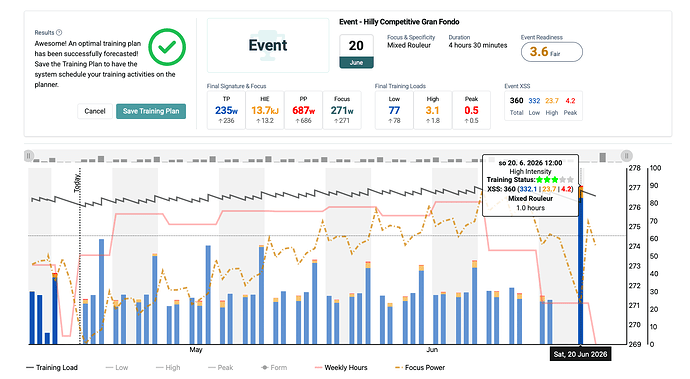Save the Training Plan
The image size is (690, 379).
[x=151, y=111]
